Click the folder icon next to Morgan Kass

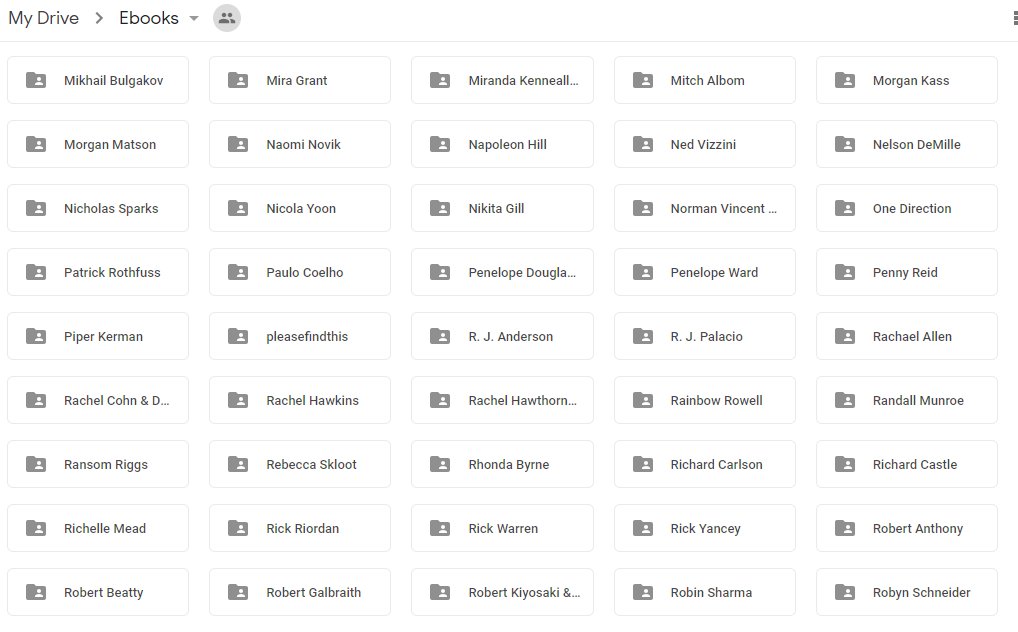(x=845, y=80)
